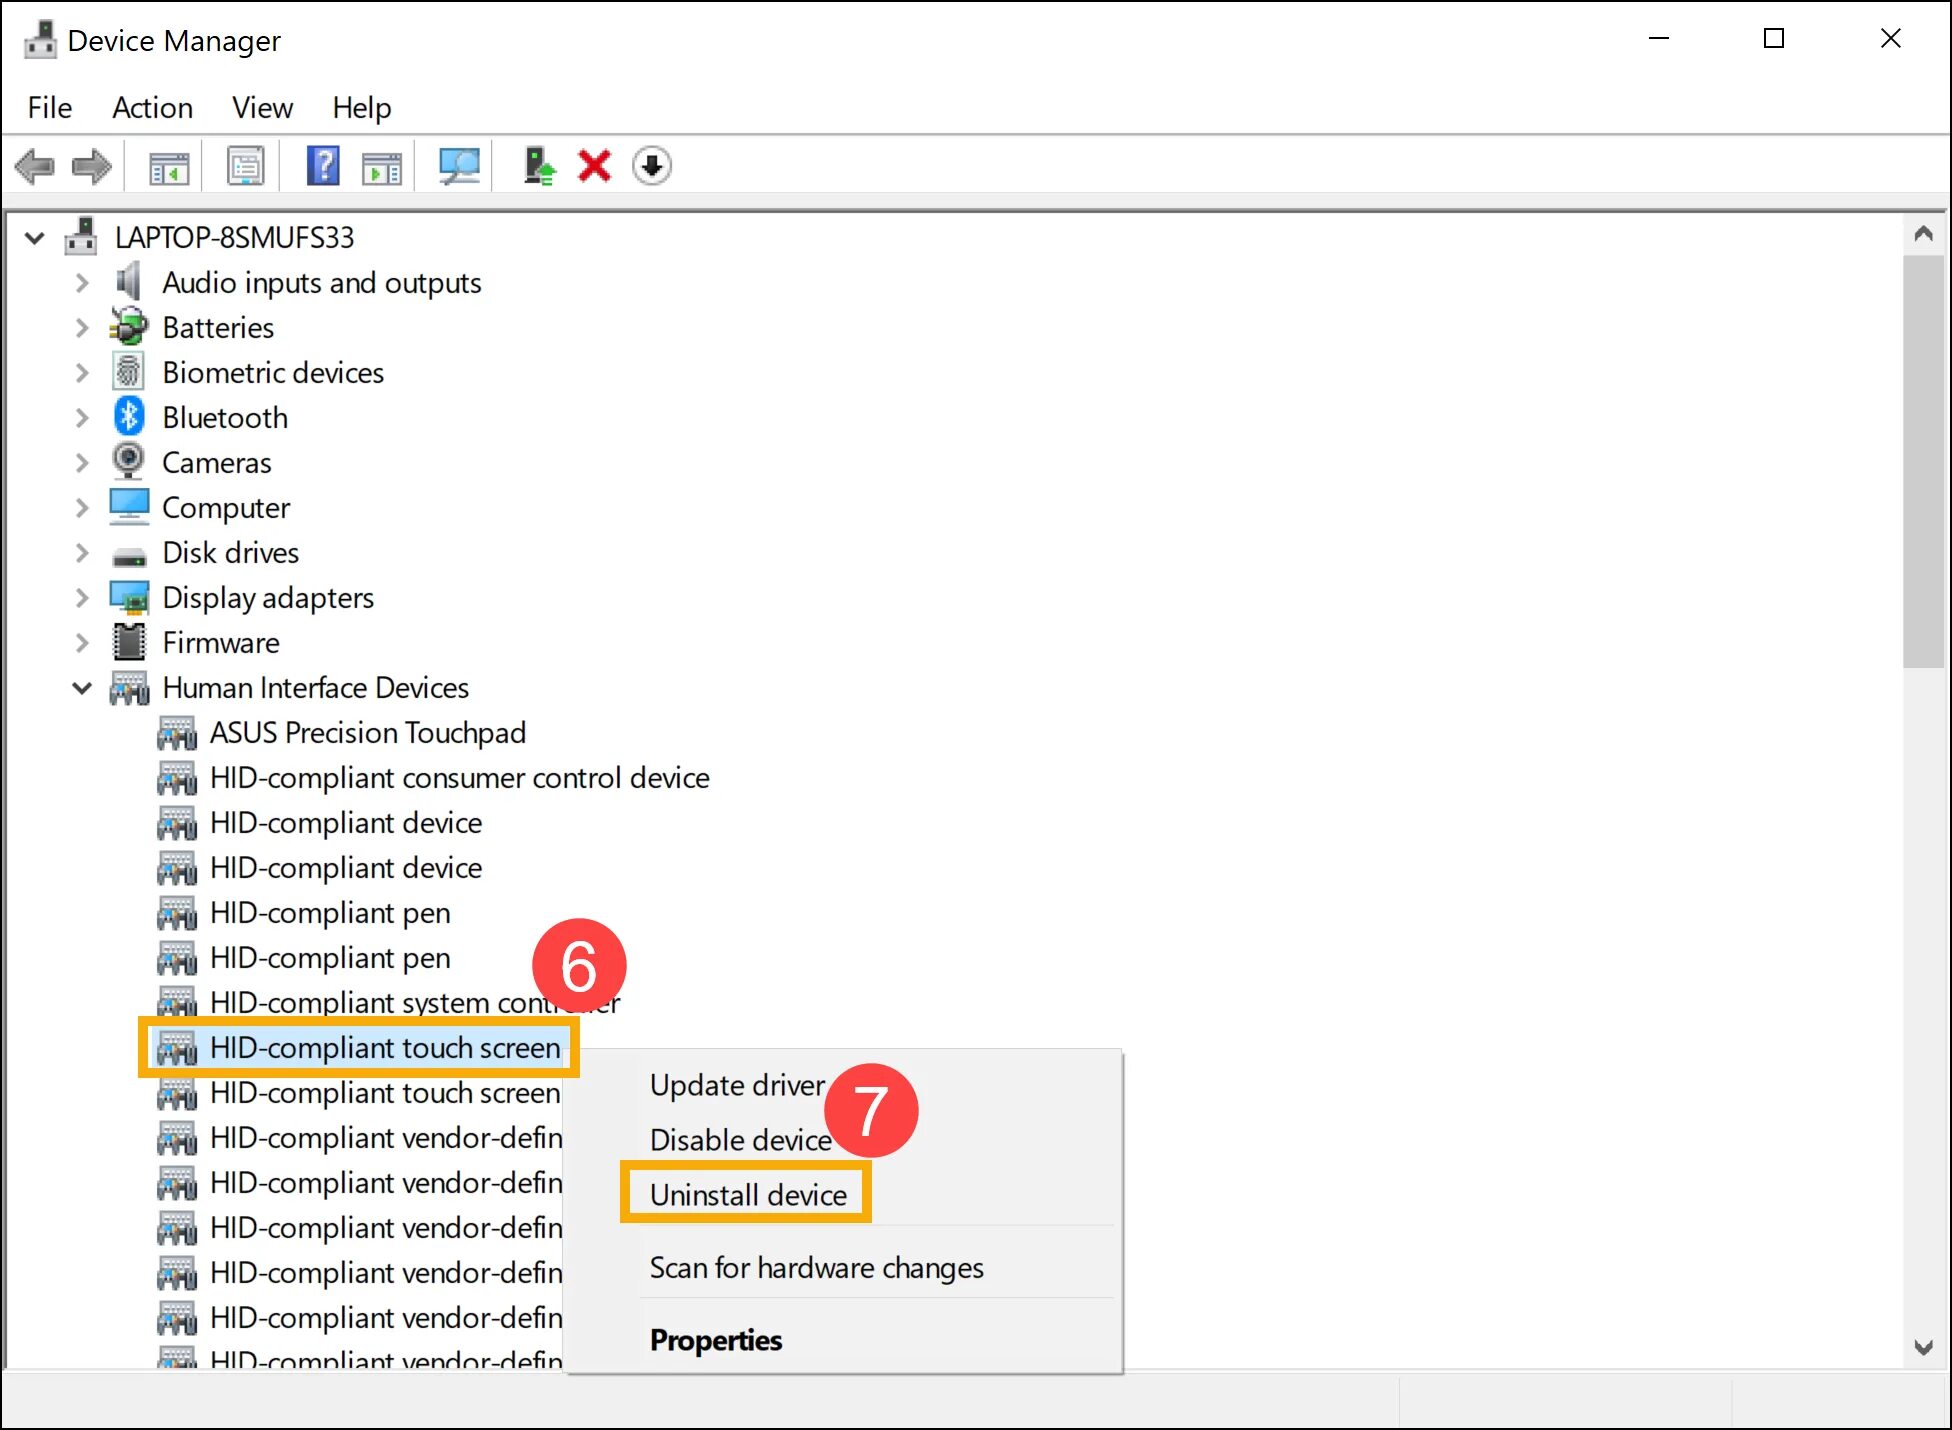This screenshot has width=1952, height=1430.
Task: Collapse the Human Interface Devices category
Action: 82,688
